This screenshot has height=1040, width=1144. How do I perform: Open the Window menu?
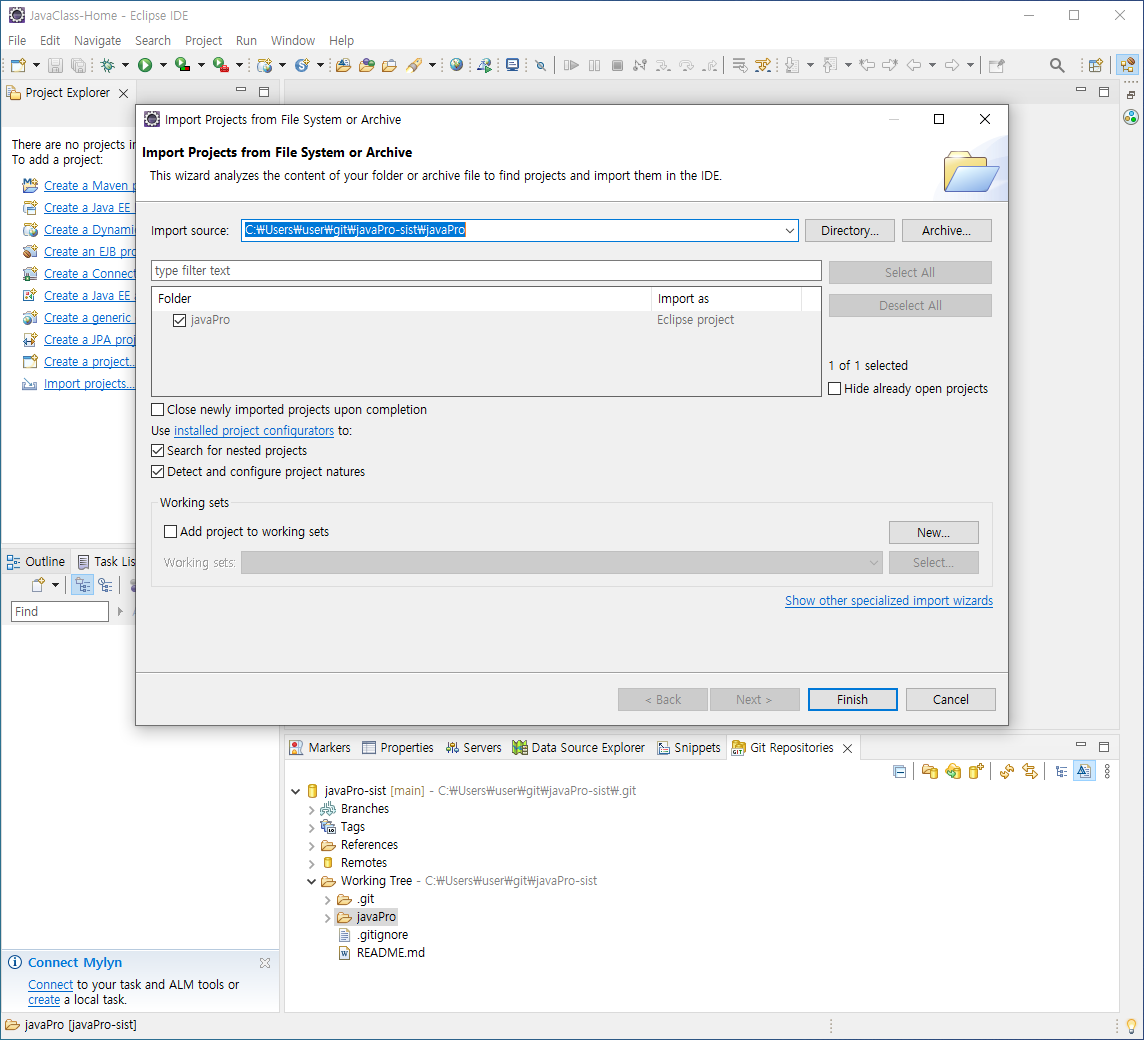pyautogui.click(x=293, y=41)
